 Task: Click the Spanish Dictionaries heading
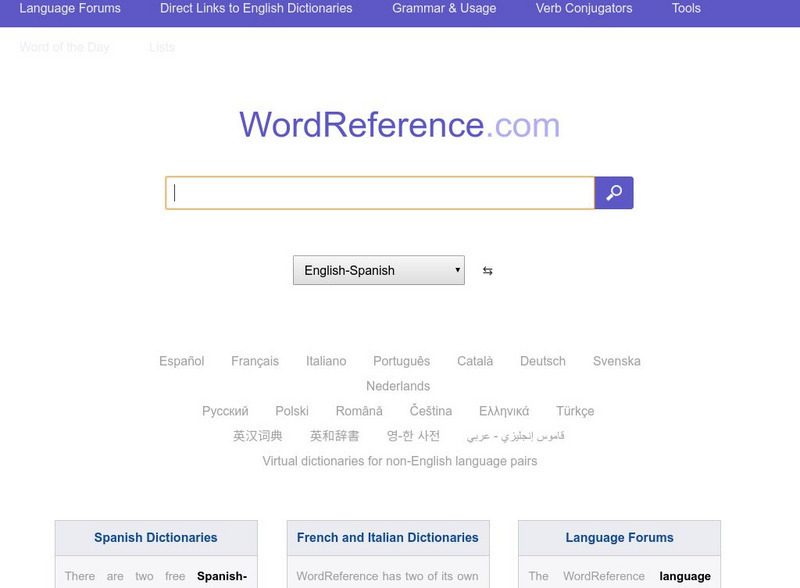tap(156, 538)
